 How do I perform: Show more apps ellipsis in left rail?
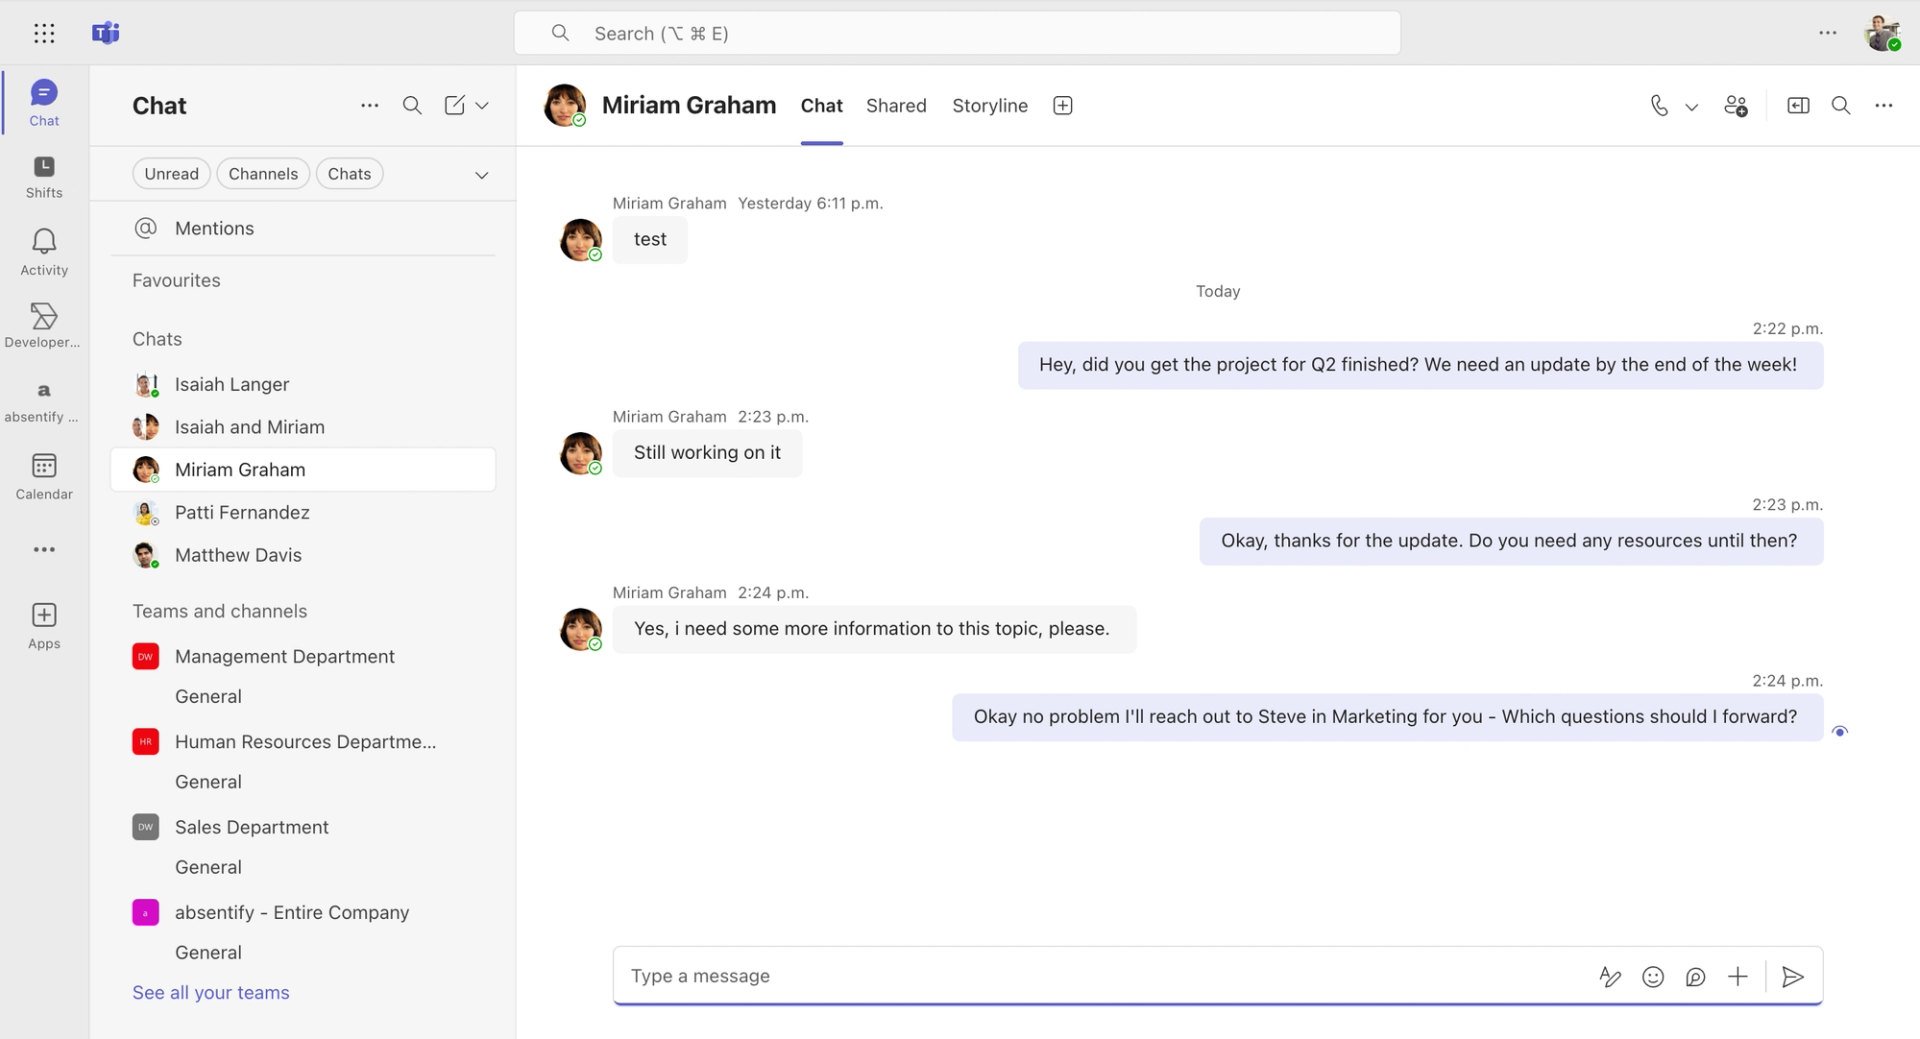point(44,549)
